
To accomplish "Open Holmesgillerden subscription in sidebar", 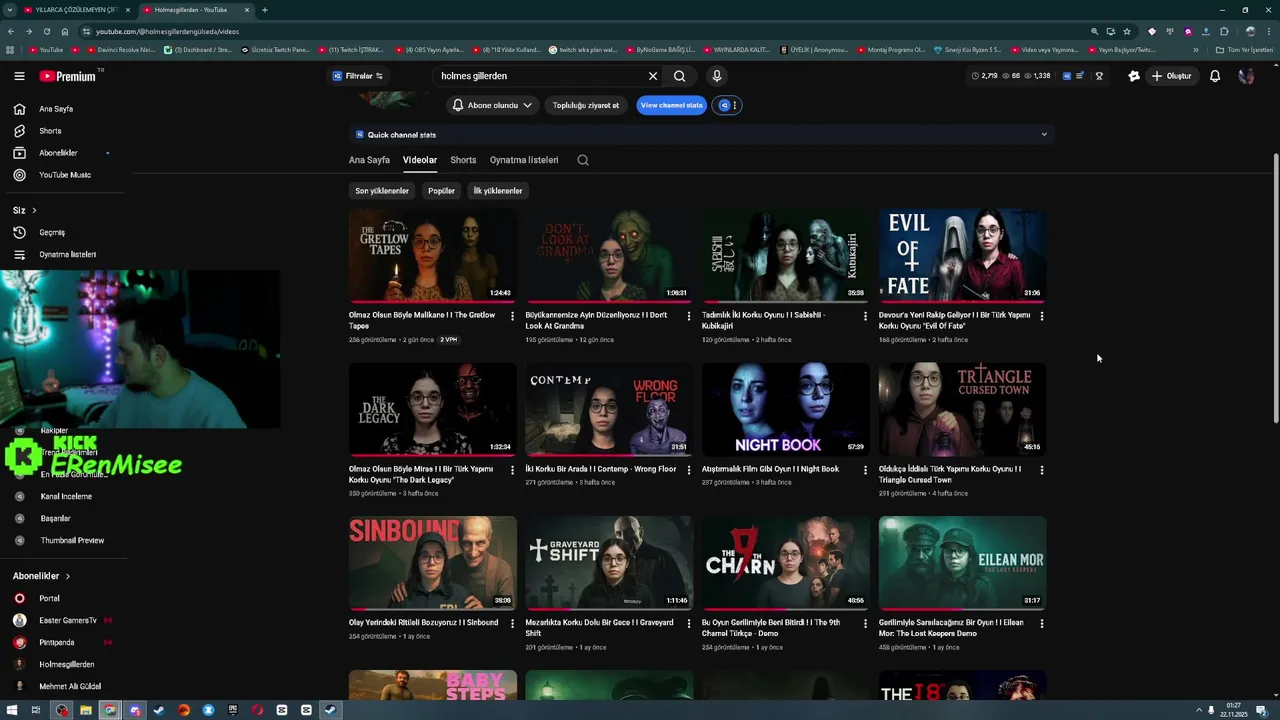I will pos(65,664).
